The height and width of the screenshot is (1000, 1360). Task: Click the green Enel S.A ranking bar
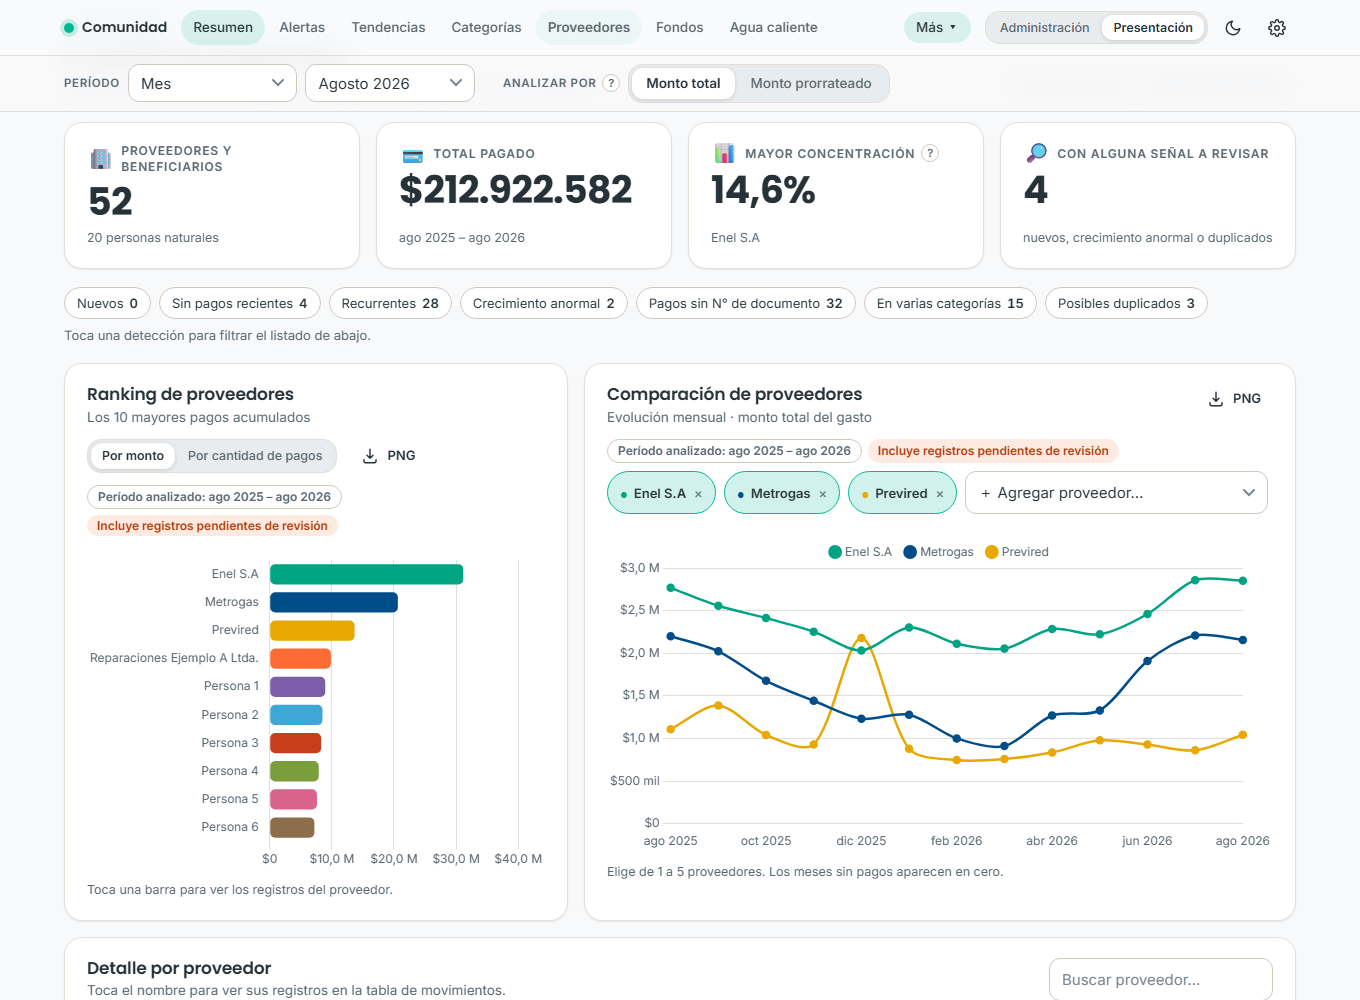point(366,574)
